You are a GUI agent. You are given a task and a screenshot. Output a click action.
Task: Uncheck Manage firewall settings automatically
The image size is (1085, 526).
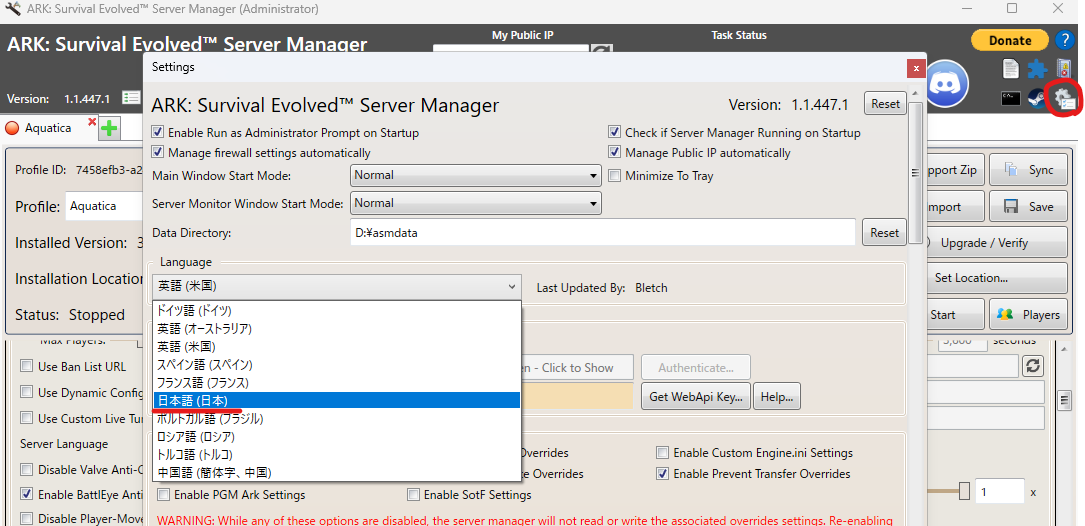click(x=158, y=153)
